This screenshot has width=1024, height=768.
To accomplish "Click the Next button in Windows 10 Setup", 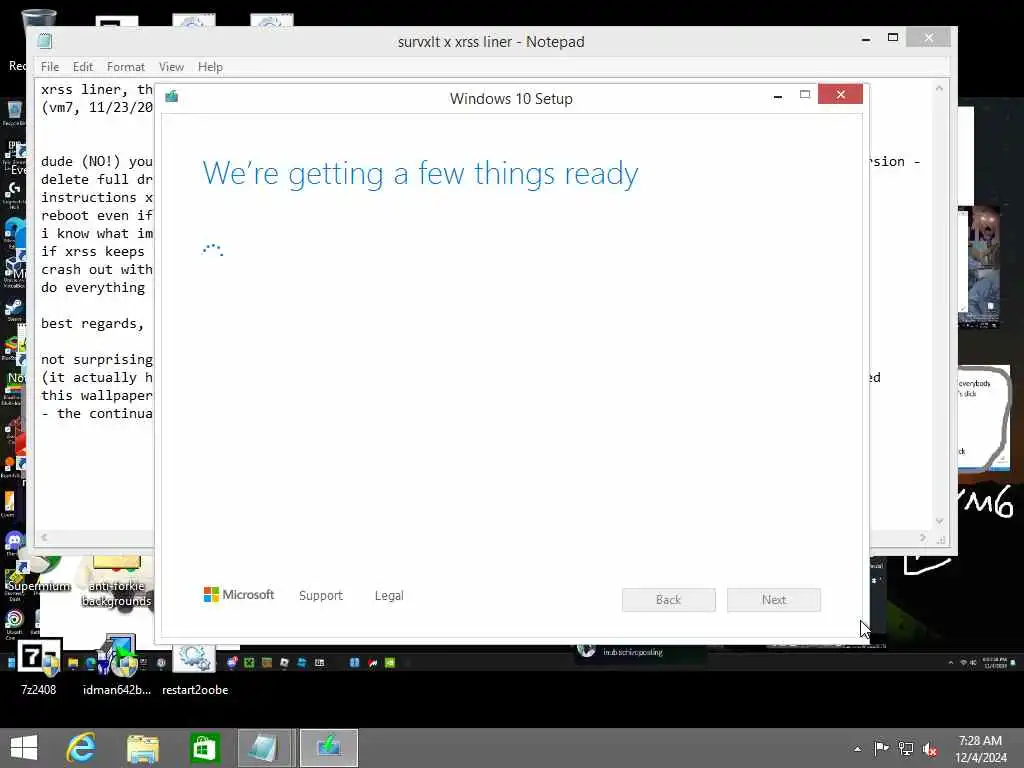I will tap(774, 600).
